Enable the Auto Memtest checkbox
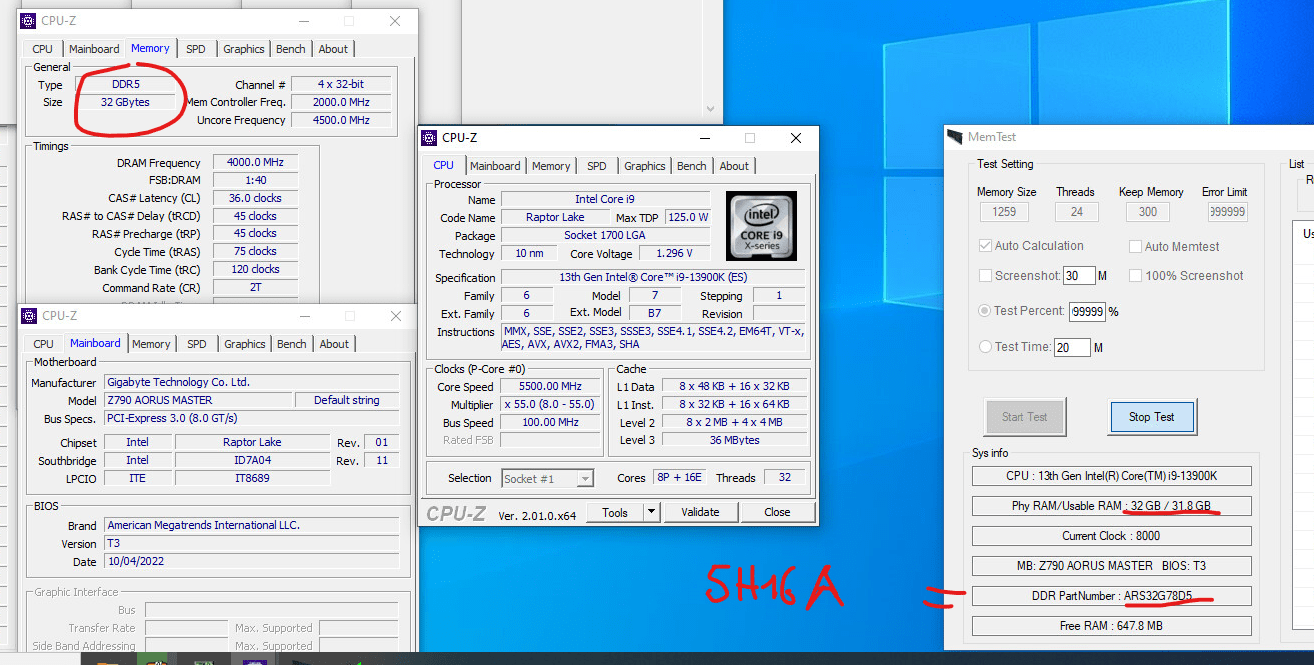Viewport: 1314px width, 665px height. pos(1135,246)
